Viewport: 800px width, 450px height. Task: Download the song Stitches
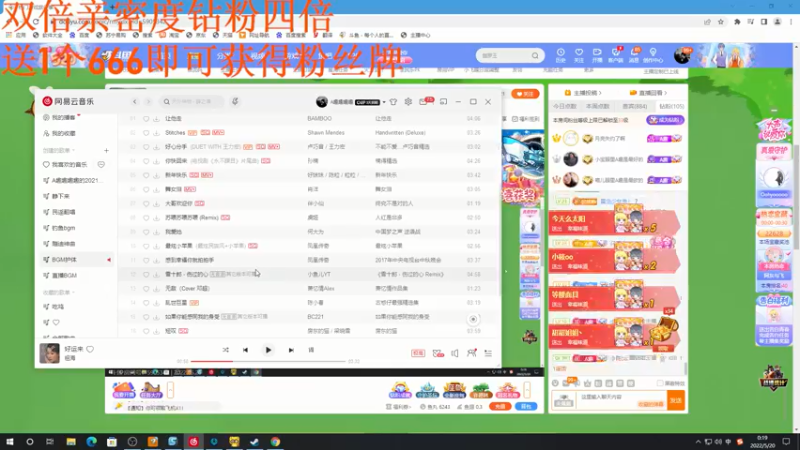pyautogui.click(x=156, y=133)
